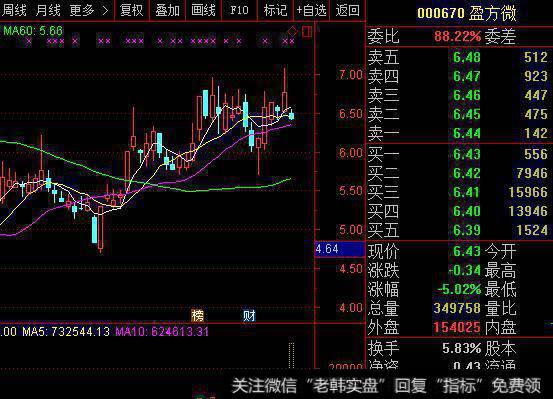
Task: Click the 总量 349758 volume value
Action: (457, 308)
